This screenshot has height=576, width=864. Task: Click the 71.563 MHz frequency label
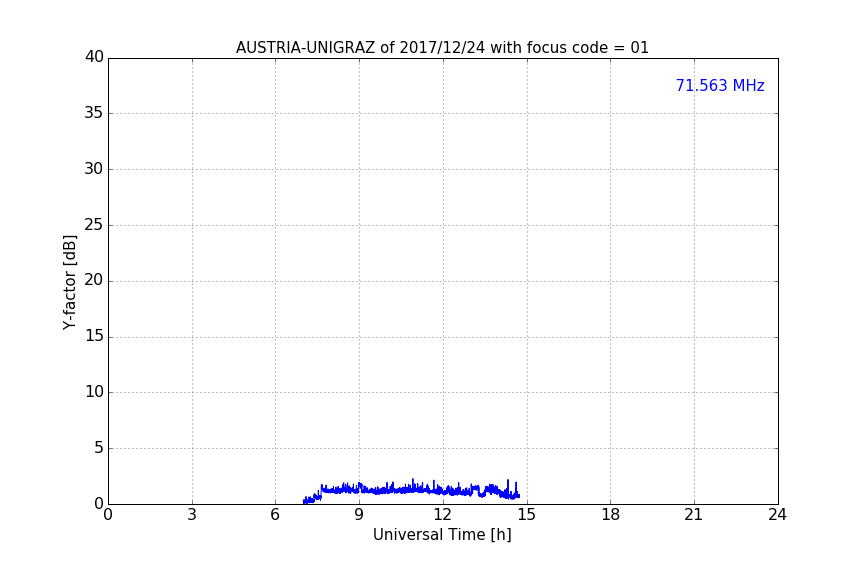click(x=720, y=86)
